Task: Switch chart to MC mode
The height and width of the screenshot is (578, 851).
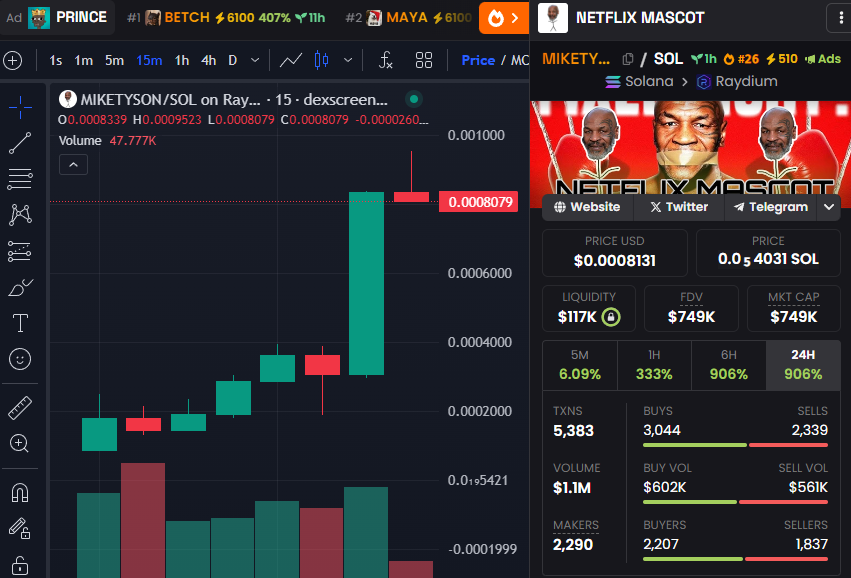Action: [x=519, y=60]
